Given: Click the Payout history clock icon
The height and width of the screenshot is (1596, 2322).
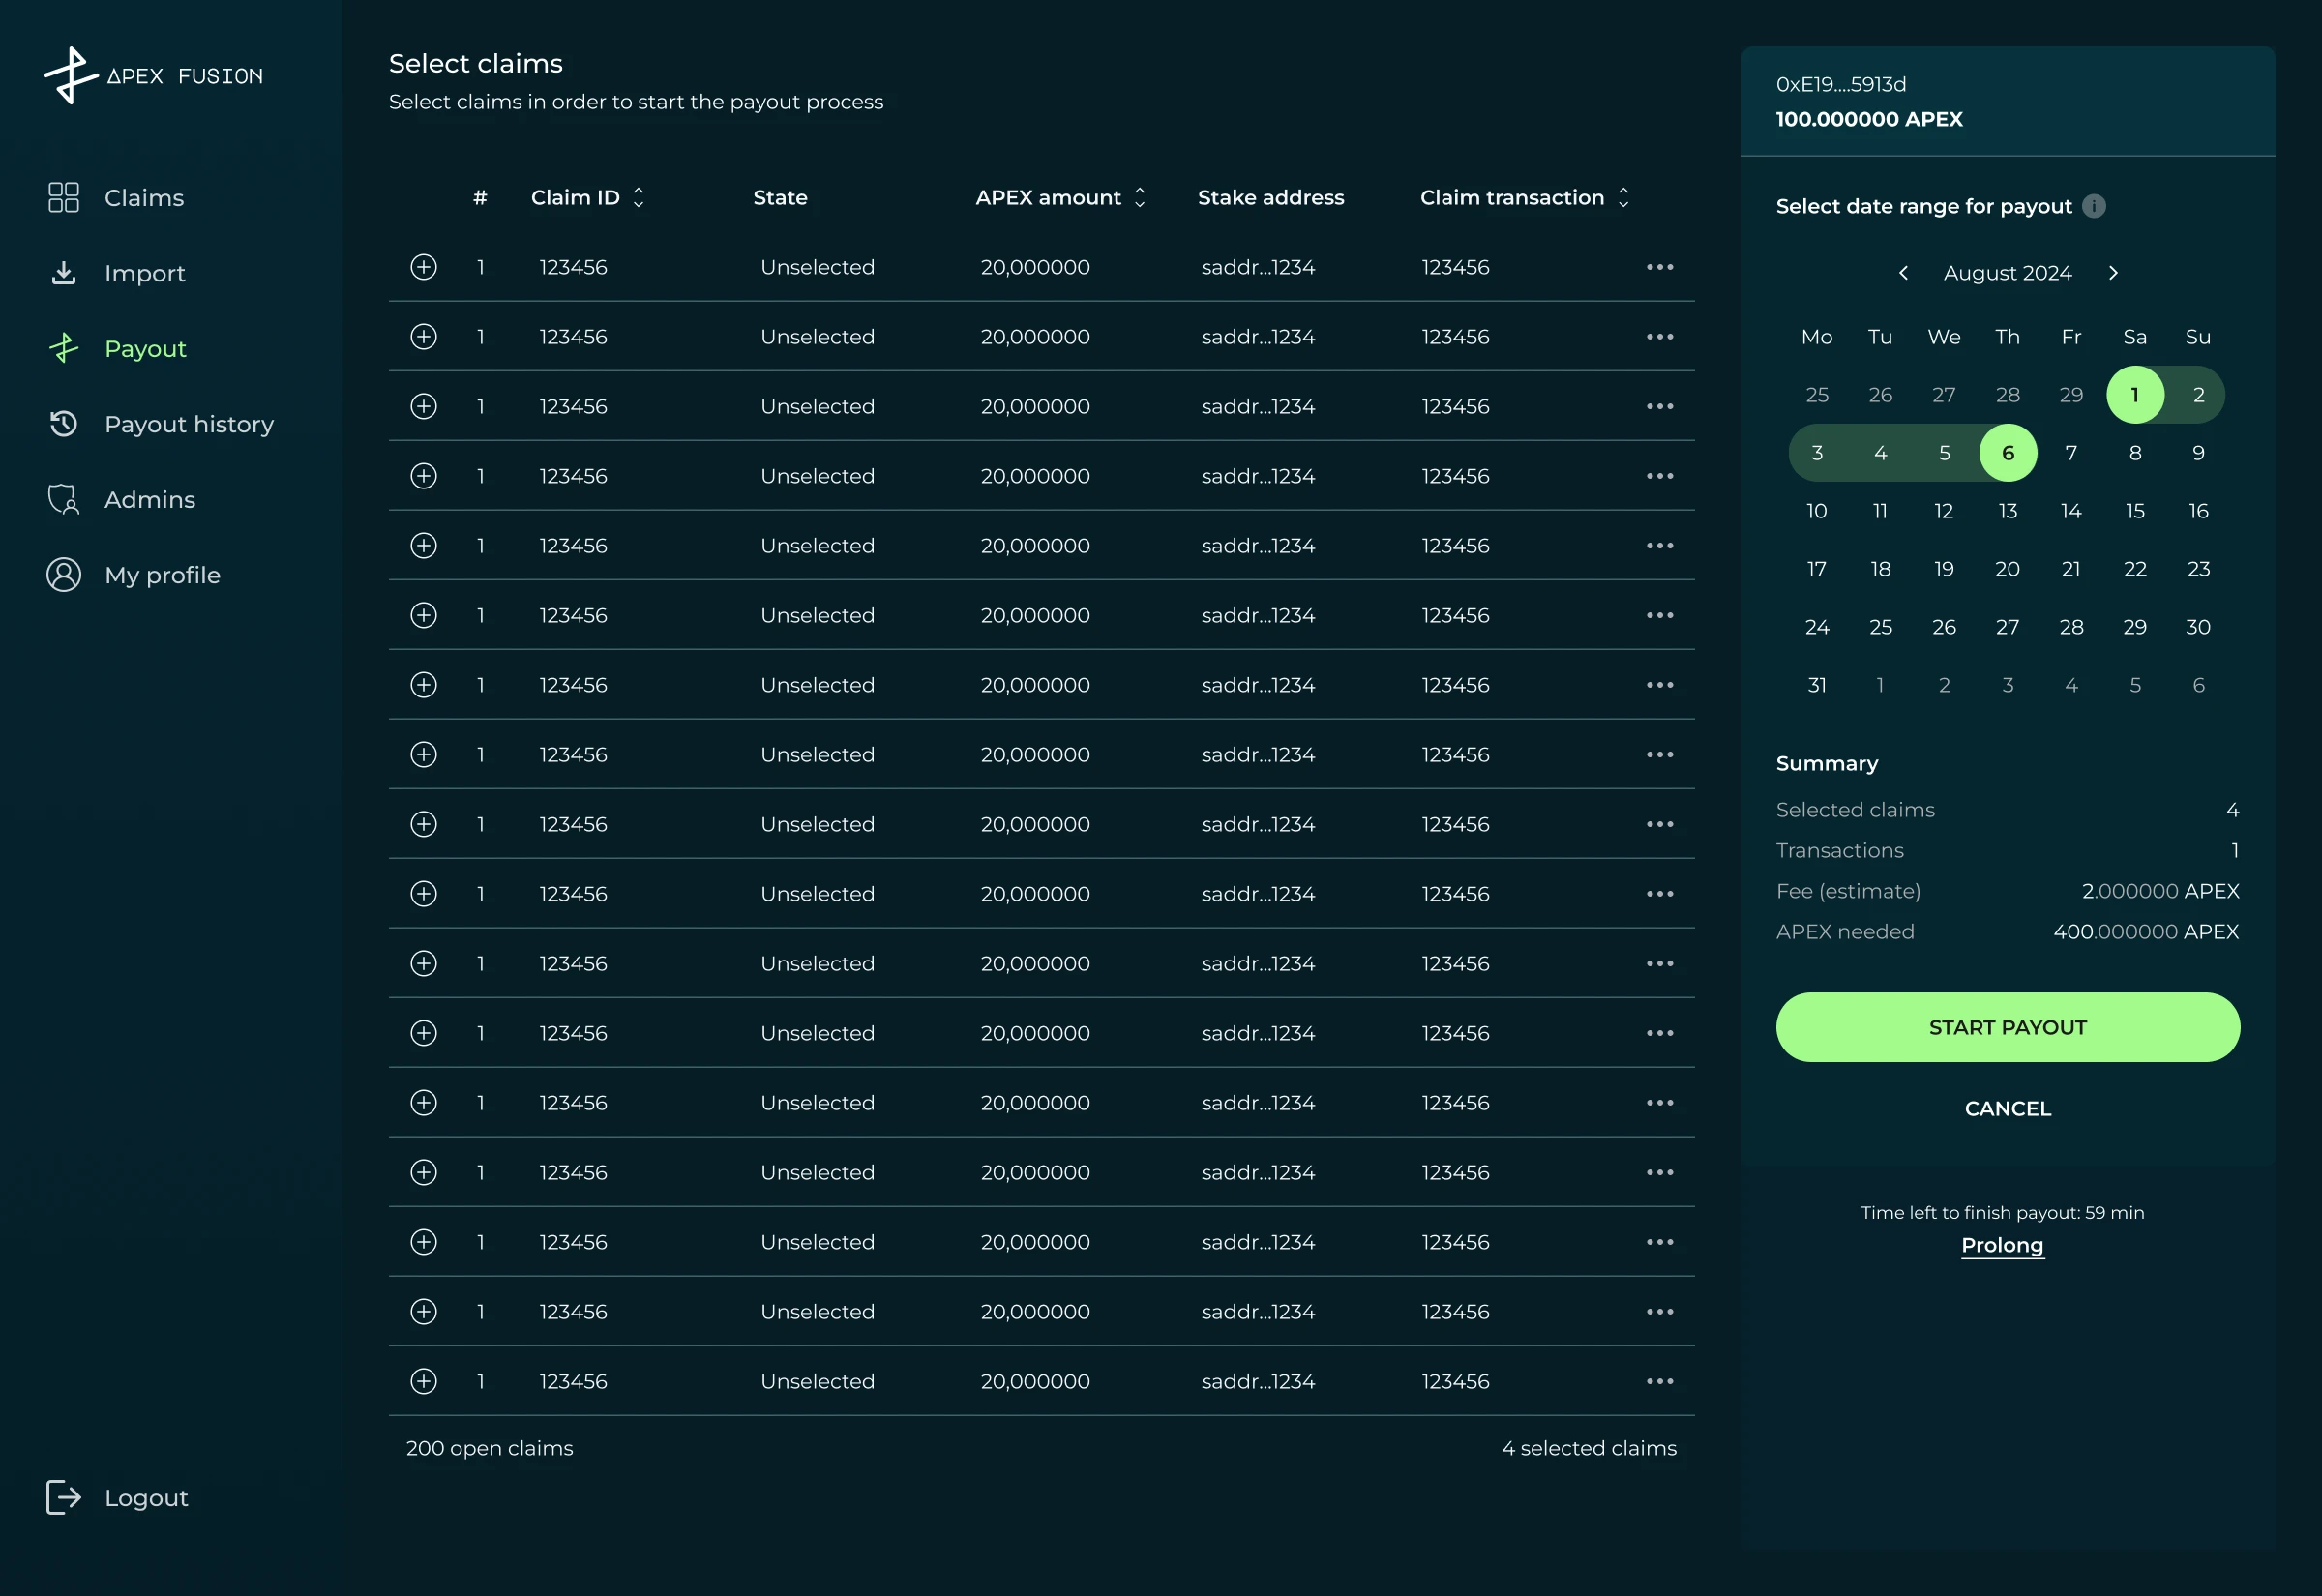Looking at the screenshot, I should (x=64, y=424).
